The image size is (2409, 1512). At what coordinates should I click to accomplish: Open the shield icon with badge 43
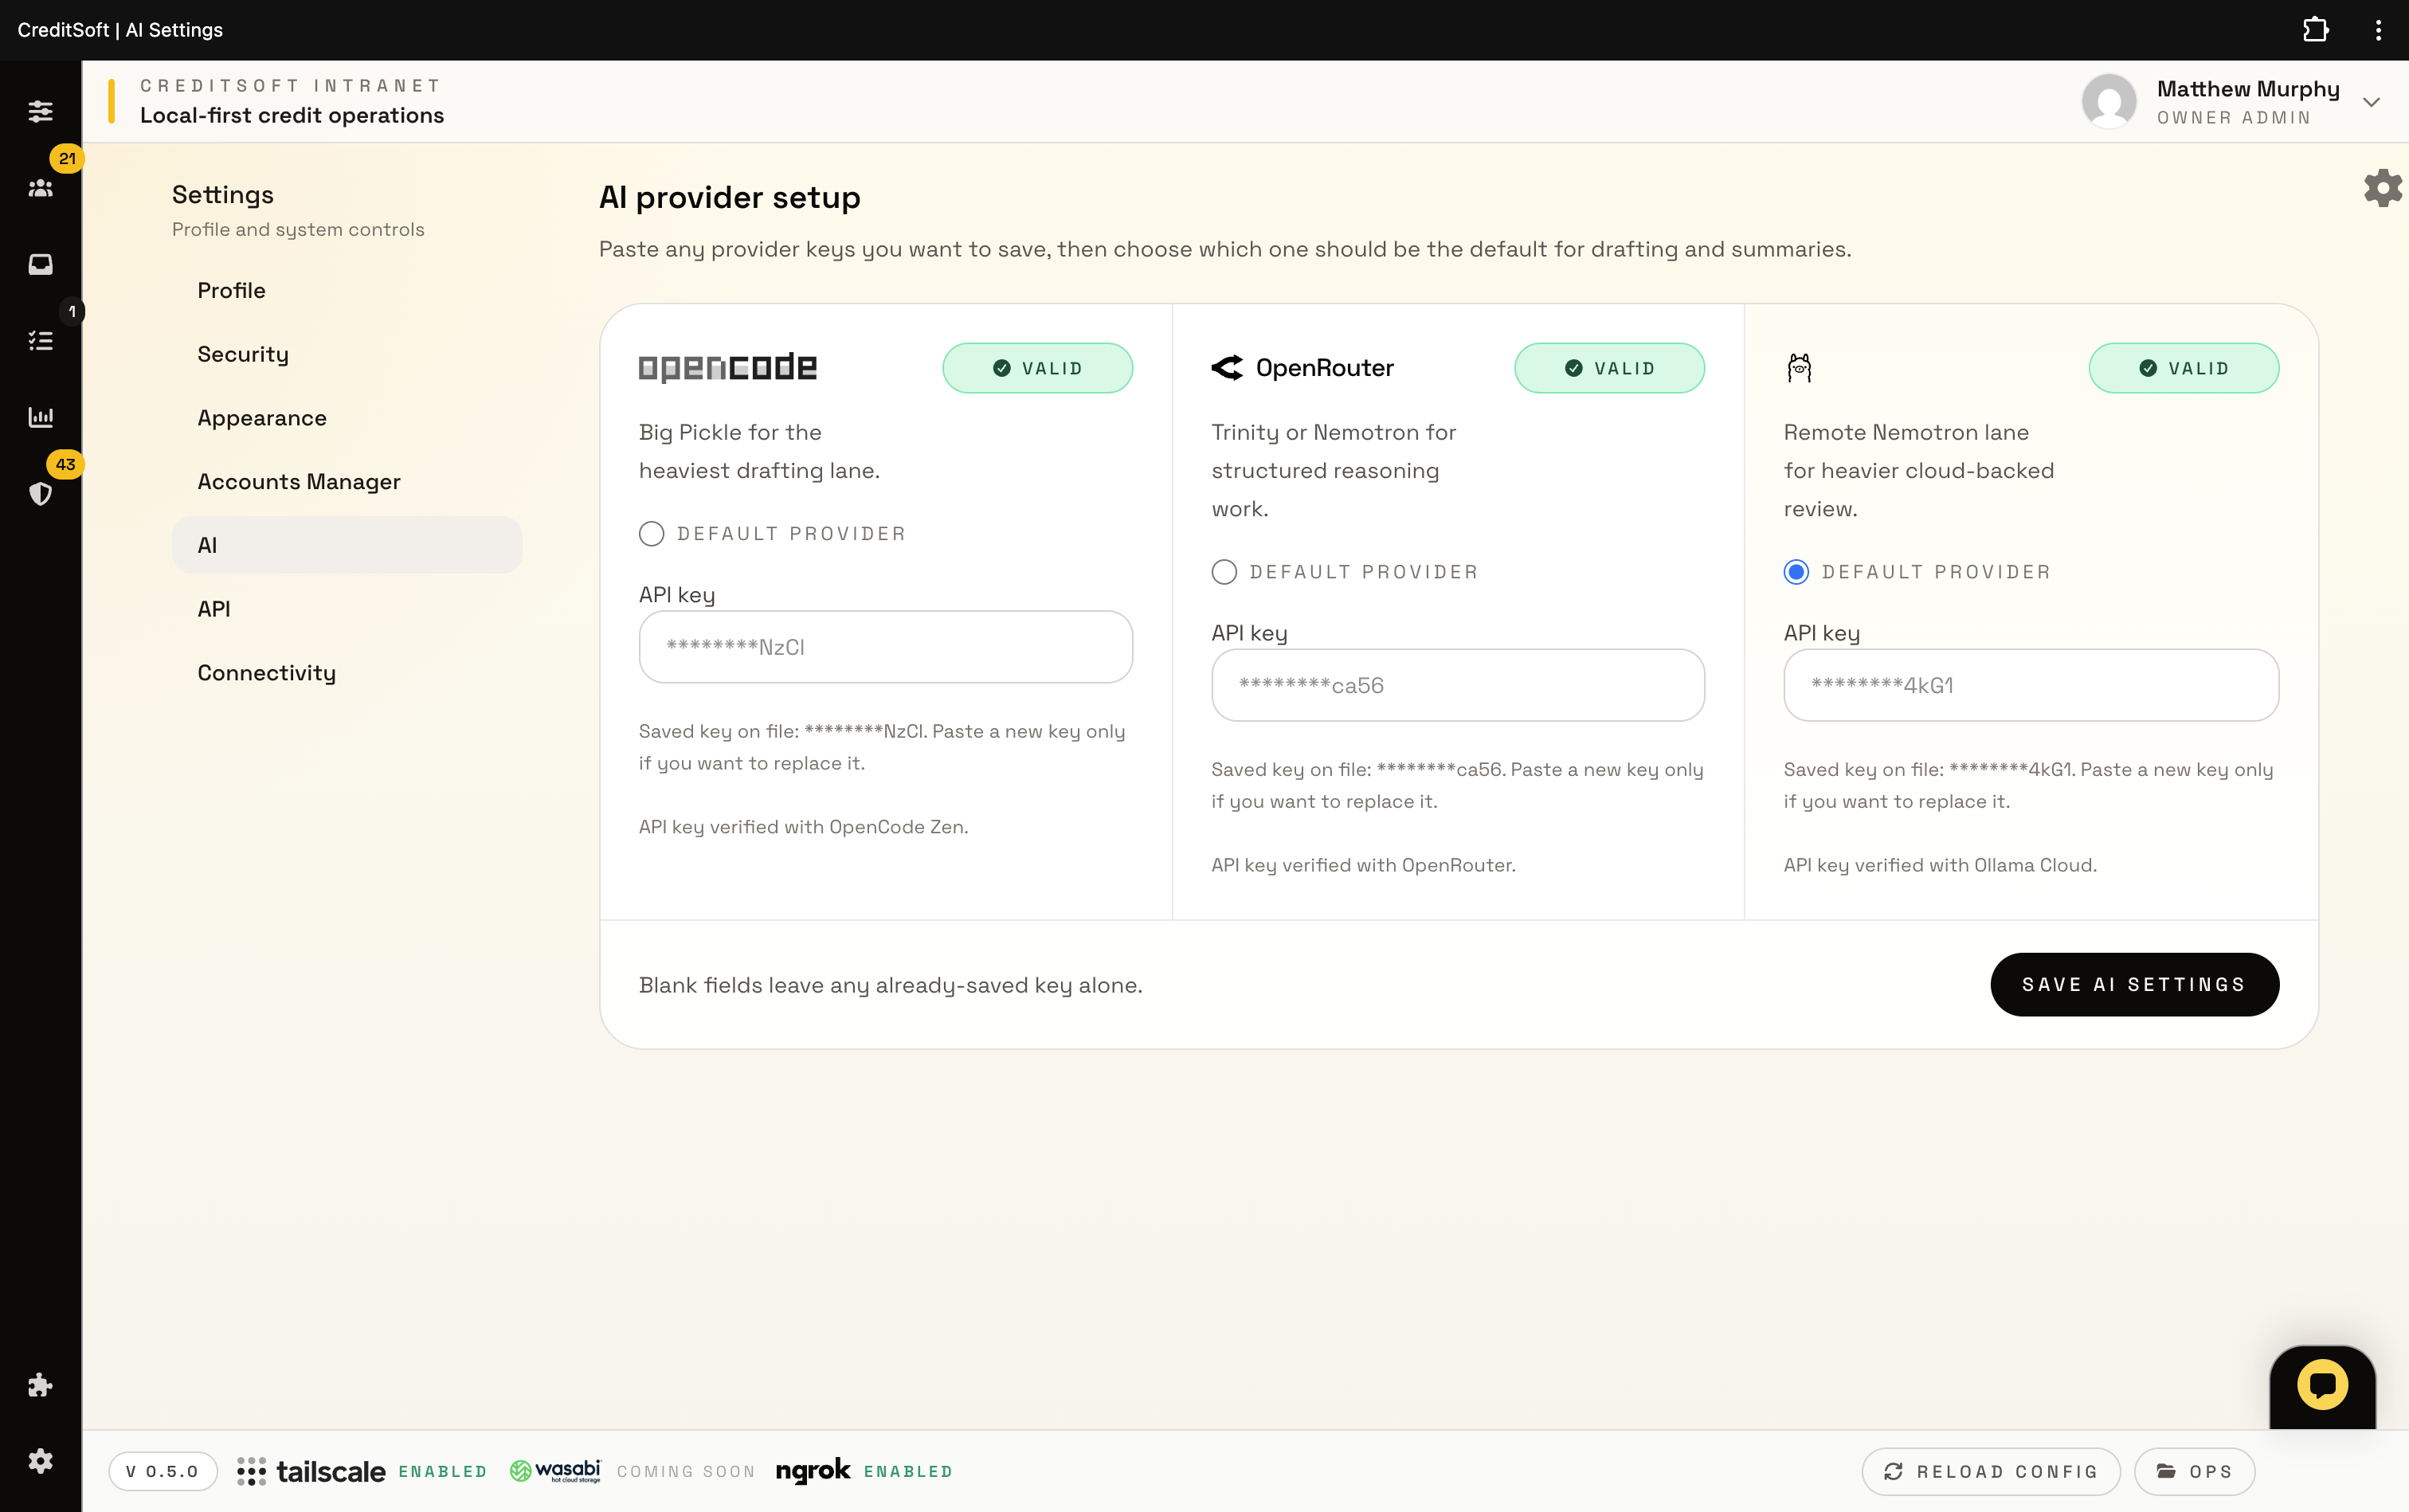coord(40,493)
